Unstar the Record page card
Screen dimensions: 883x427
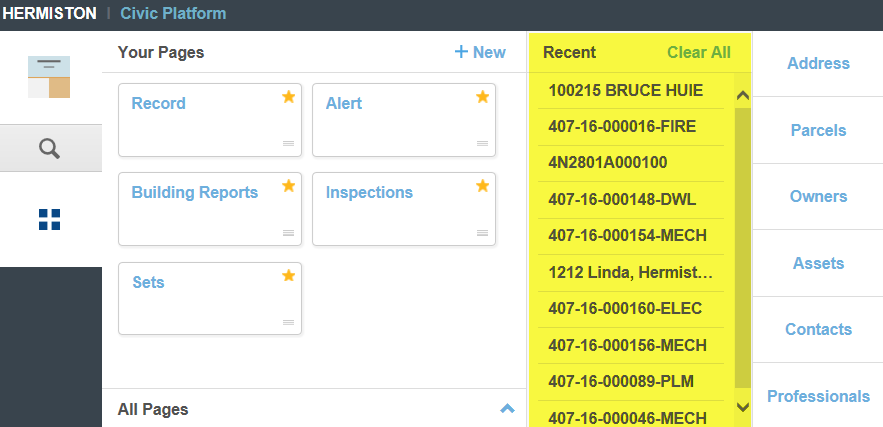pyautogui.click(x=288, y=97)
